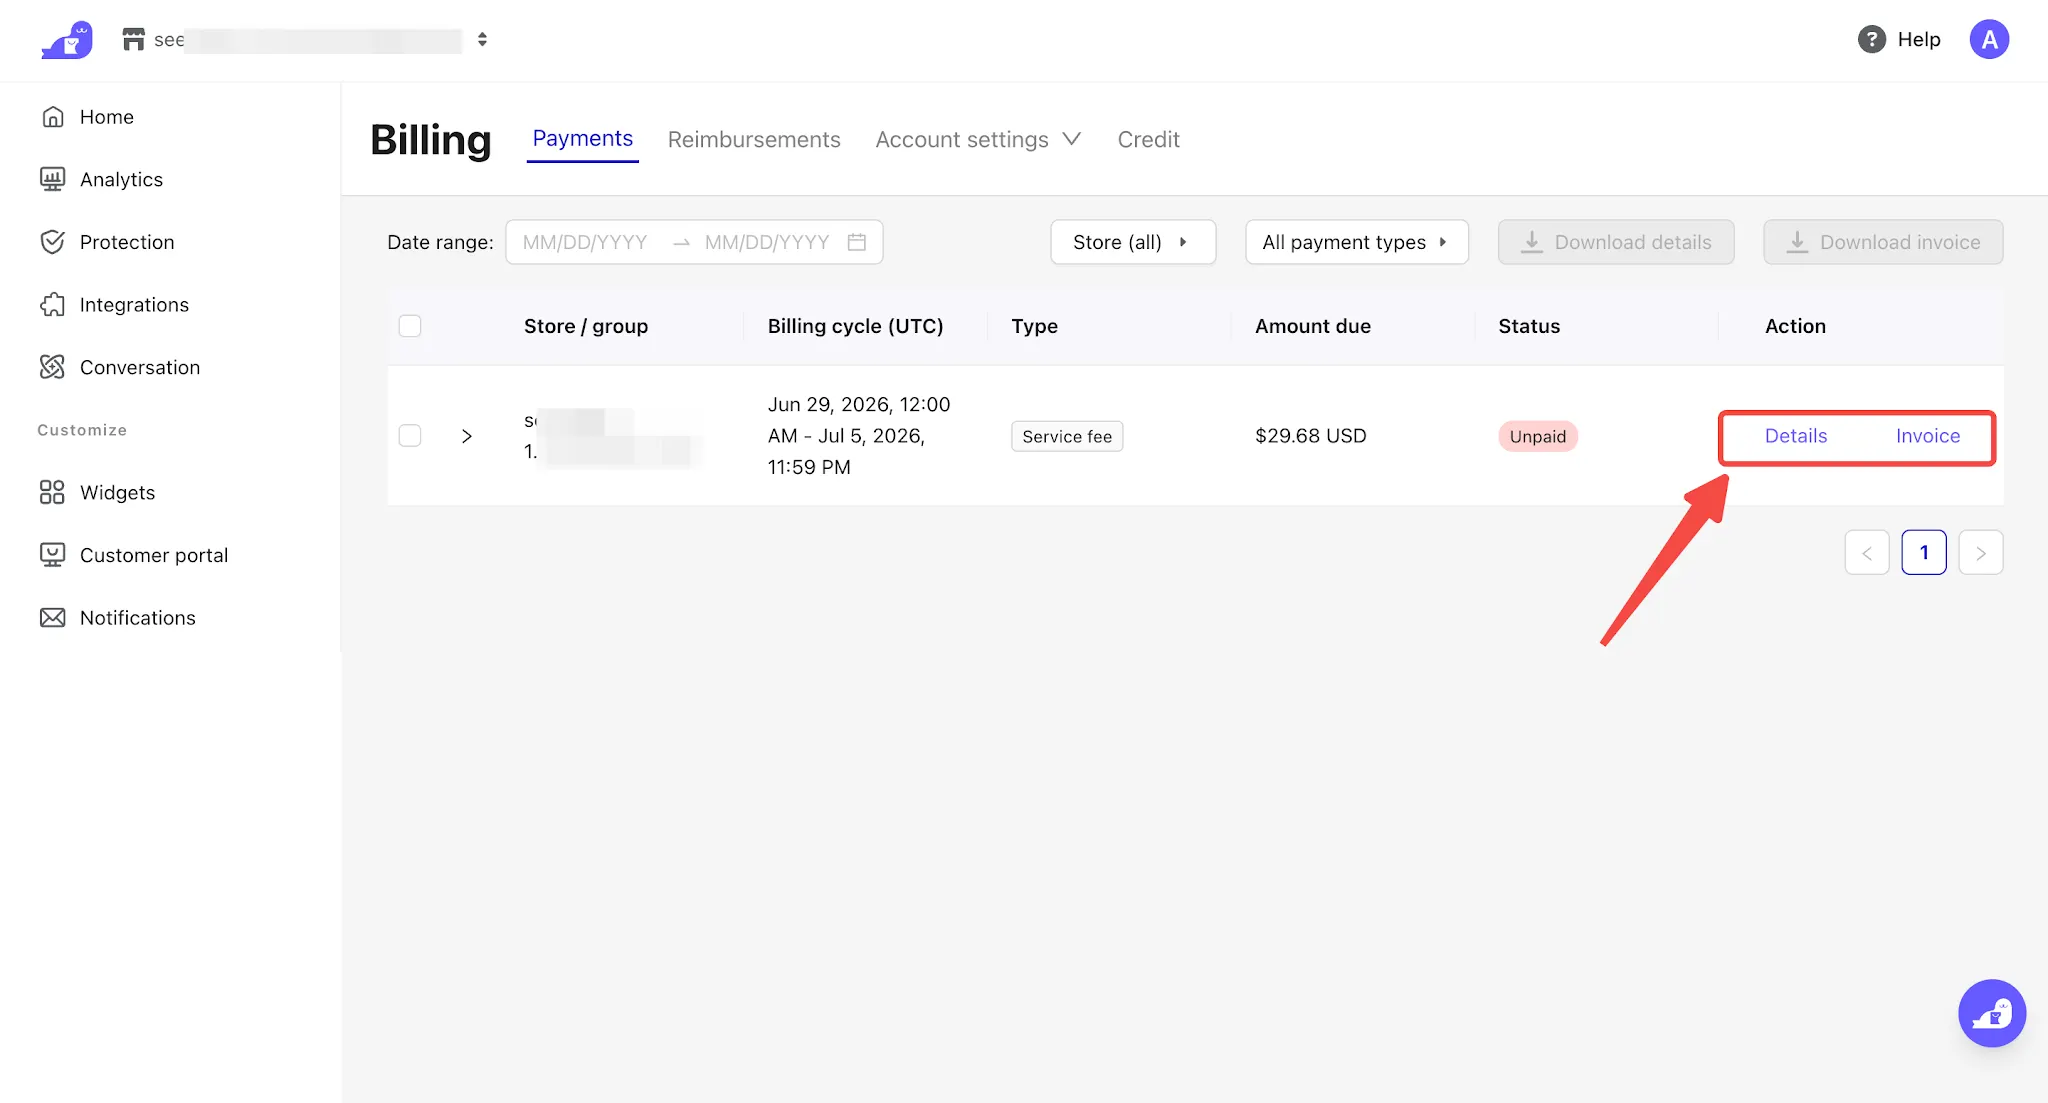Screen dimensions: 2048x1103
Task: Click the end date MM/DD/YYYY field
Action: (767, 242)
